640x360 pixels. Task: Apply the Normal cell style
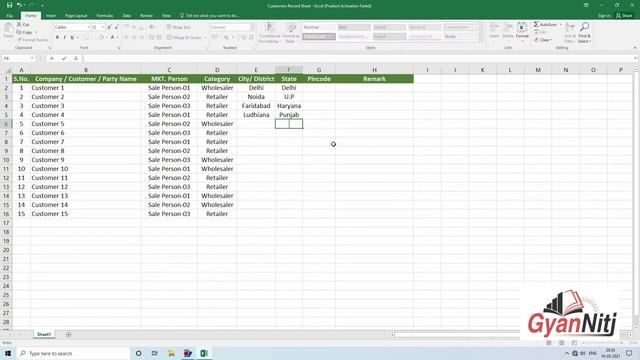[x=318, y=27]
